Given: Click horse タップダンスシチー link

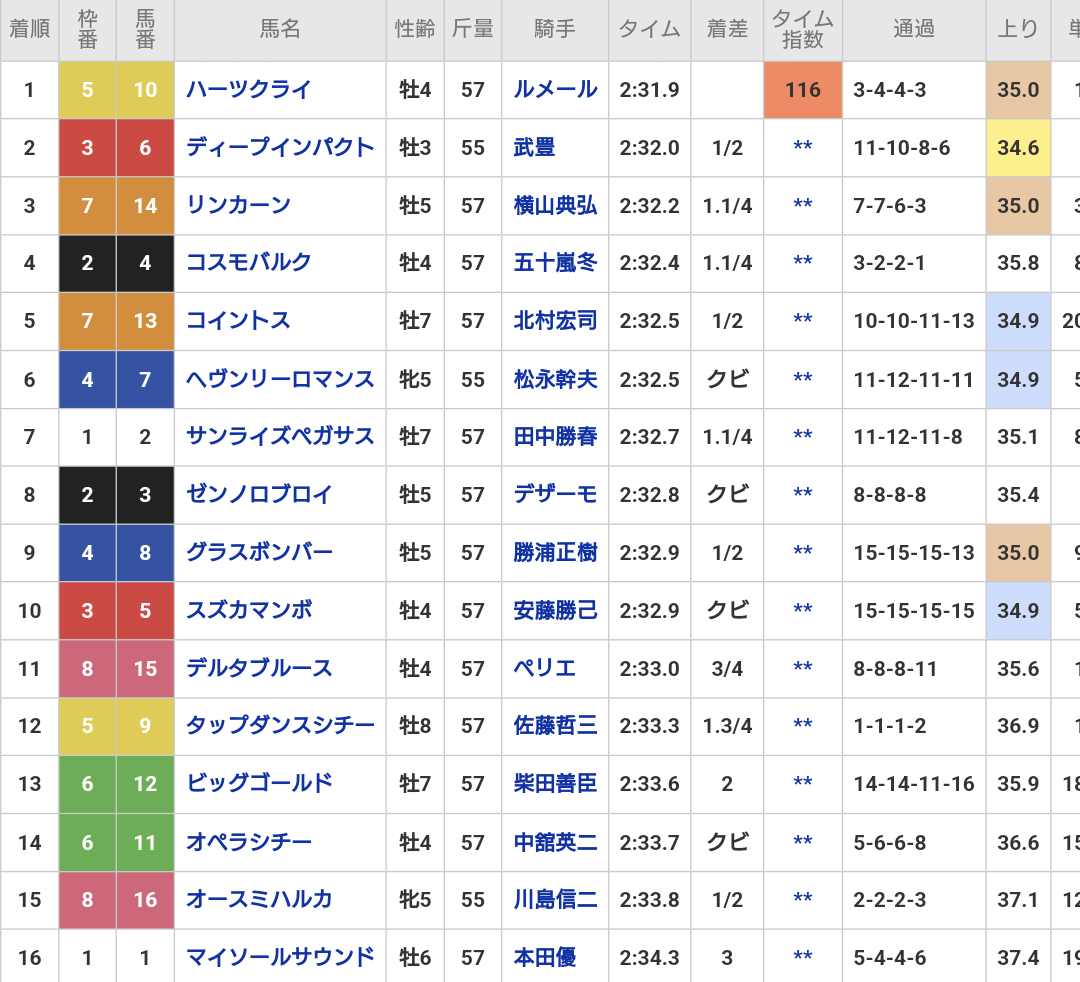Looking at the screenshot, I should (280, 726).
